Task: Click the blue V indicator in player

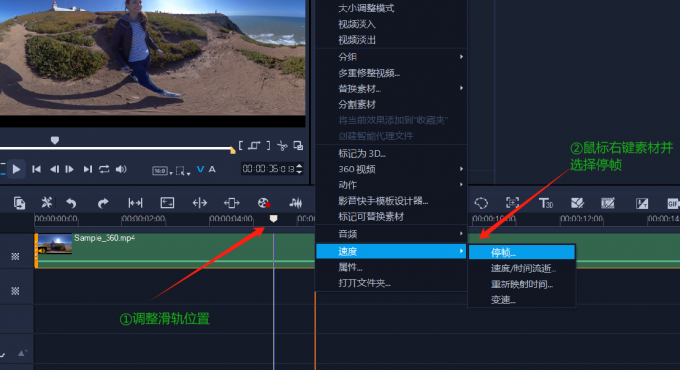Action: click(200, 169)
